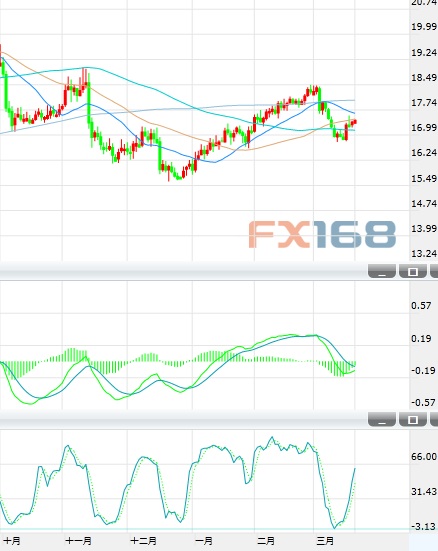The image size is (438, 551).
Task: Select the 13.24 price axis value
Action: (x=424, y=254)
